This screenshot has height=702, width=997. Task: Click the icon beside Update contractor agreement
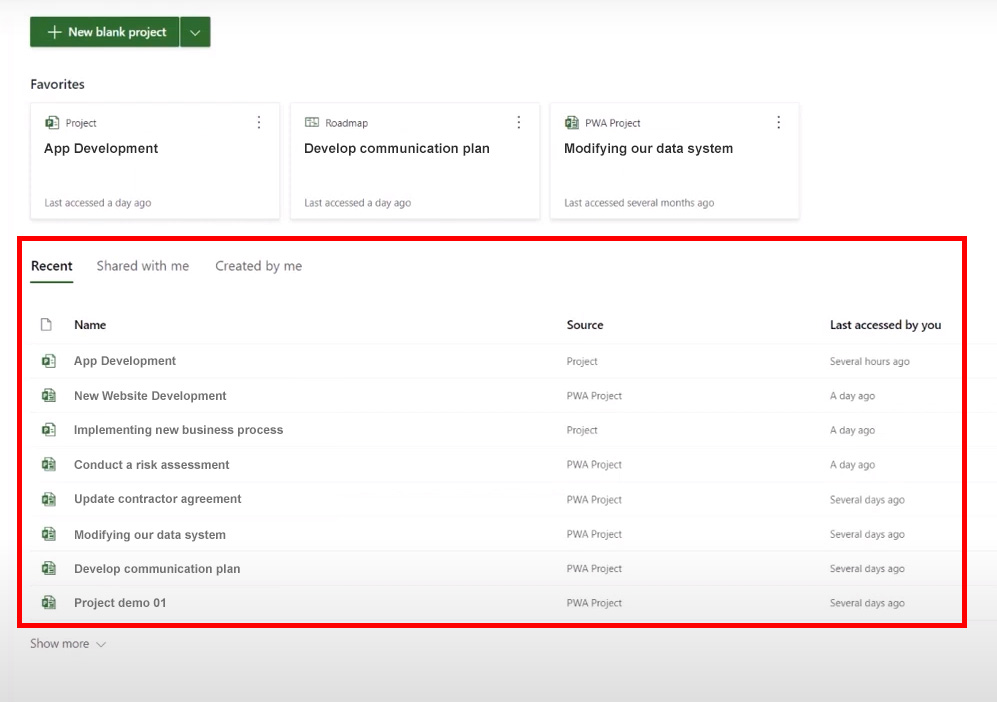[48, 499]
